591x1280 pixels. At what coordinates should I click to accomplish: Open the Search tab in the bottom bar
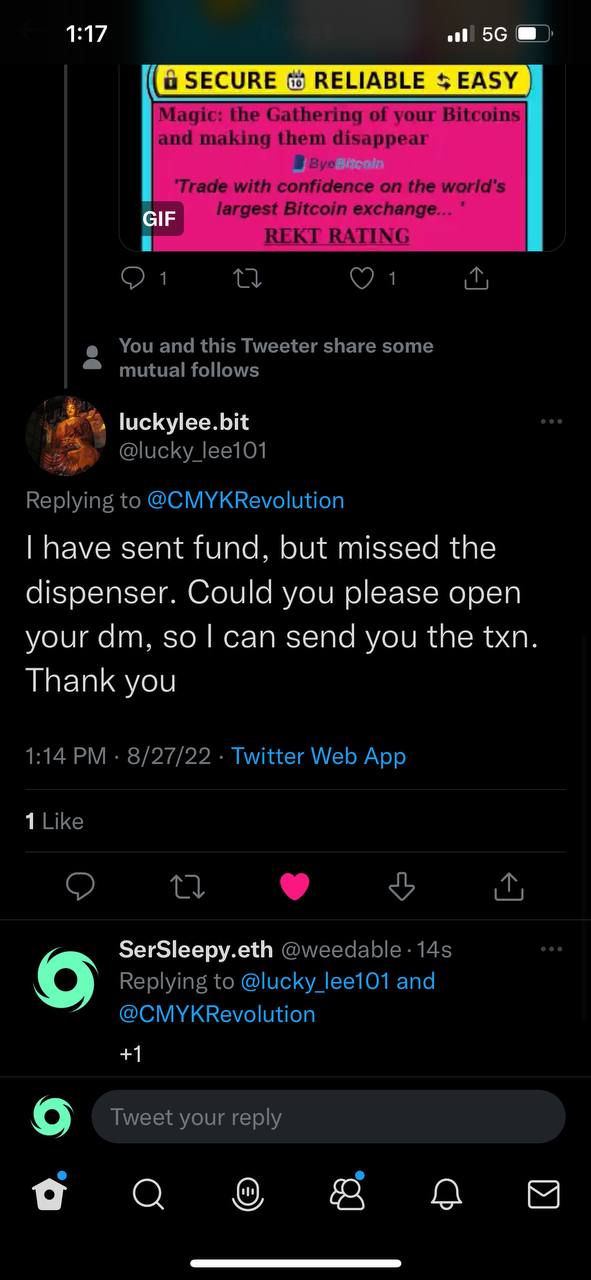pos(148,1193)
